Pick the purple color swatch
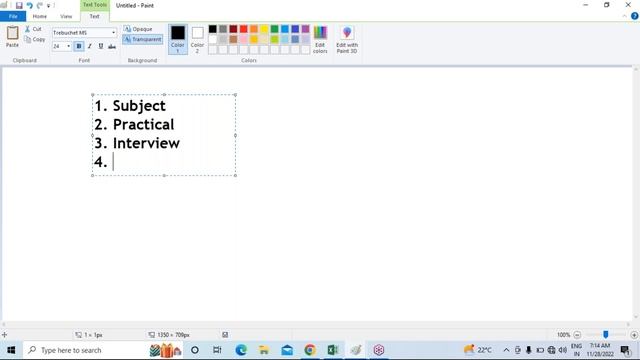This screenshot has height=360, width=640. coord(305,29)
